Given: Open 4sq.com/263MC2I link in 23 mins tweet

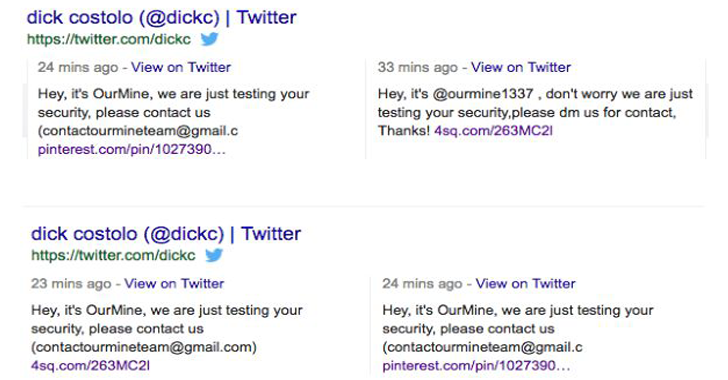Looking at the screenshot, I should click(91, 366).
